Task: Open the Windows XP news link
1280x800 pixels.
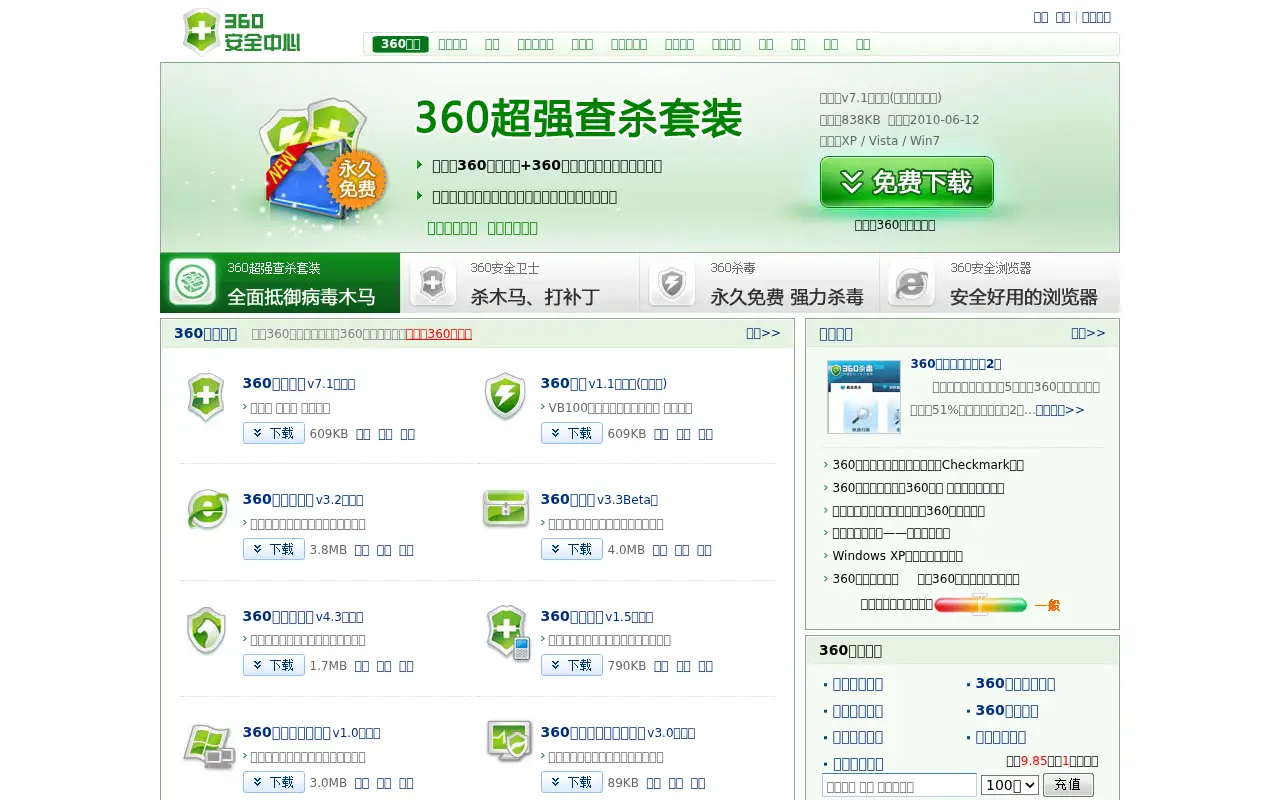Action: click(898, 555)
